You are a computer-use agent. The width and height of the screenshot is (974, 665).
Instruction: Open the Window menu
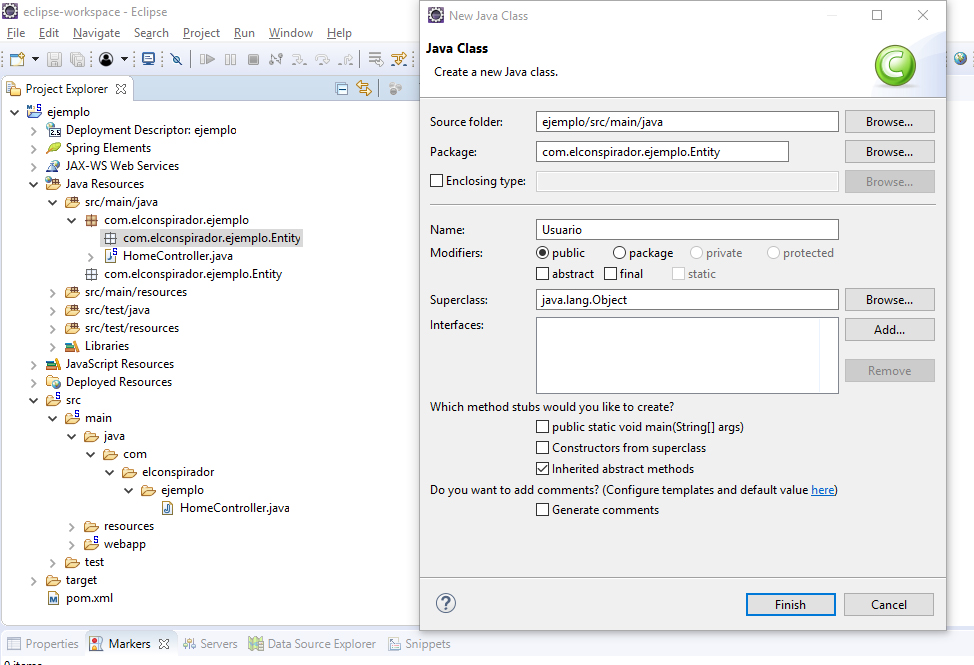291,33
